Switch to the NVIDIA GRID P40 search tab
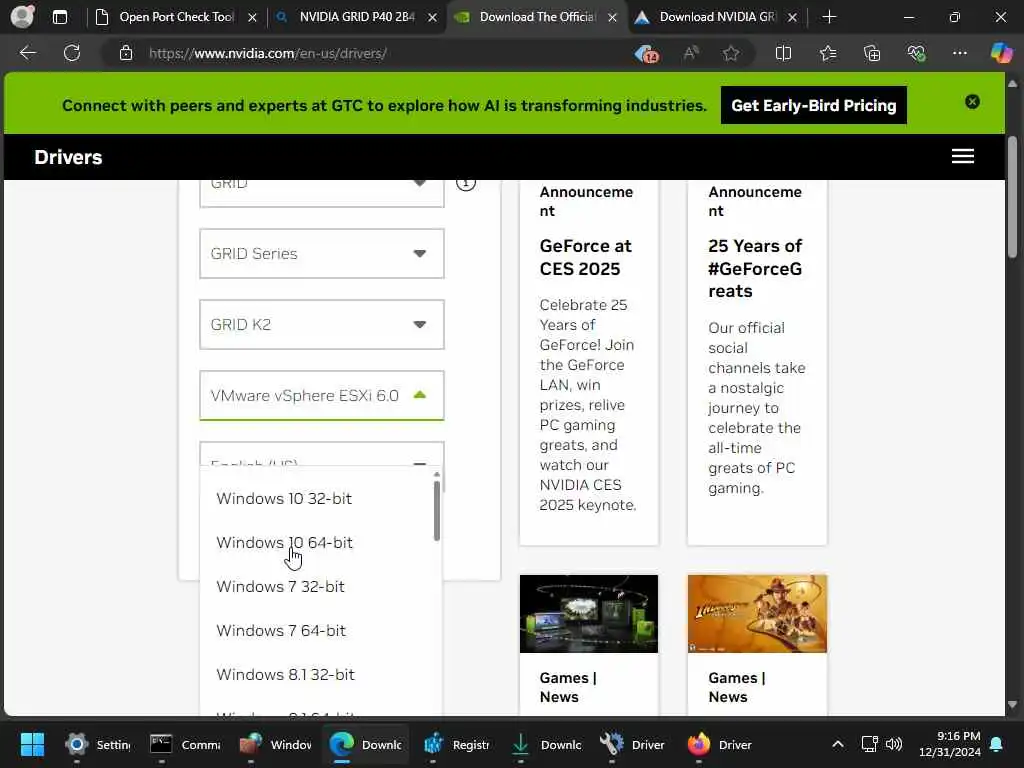Viewport: 1024px width, 768px height. click(x=357, y=17)
